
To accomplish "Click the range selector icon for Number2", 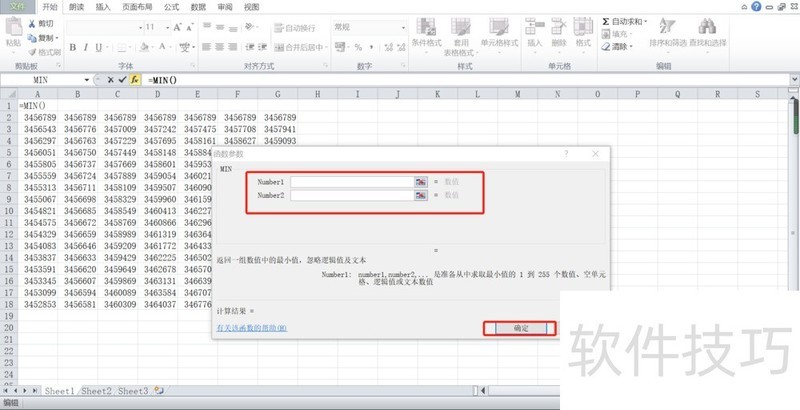I will click(x=421, y=196).
